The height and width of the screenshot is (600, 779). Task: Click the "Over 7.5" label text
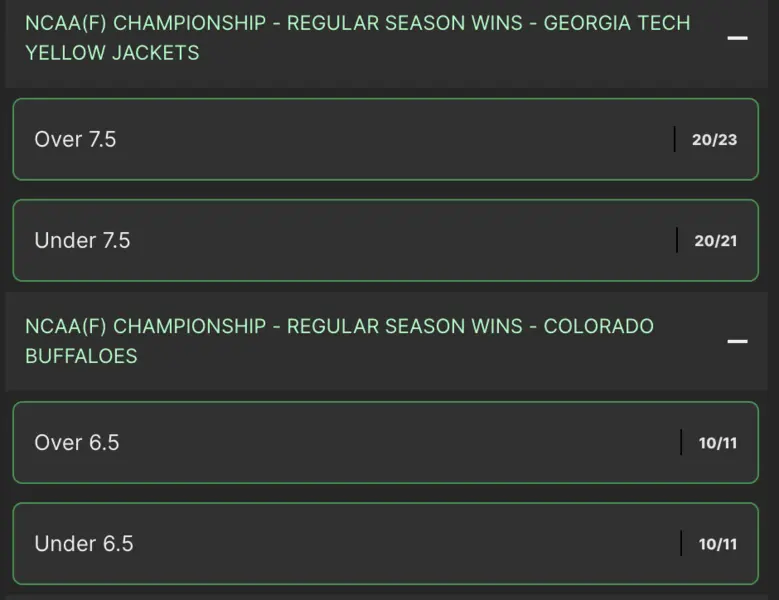coord(75,139)
